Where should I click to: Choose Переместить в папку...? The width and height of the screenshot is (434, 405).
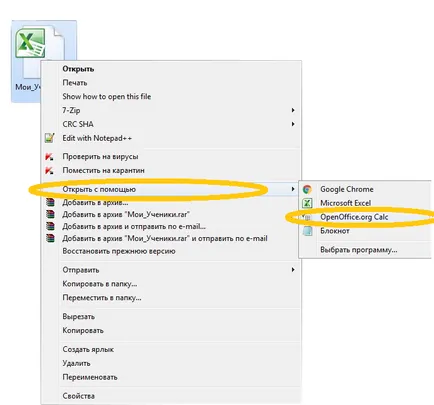click(102, 298)
